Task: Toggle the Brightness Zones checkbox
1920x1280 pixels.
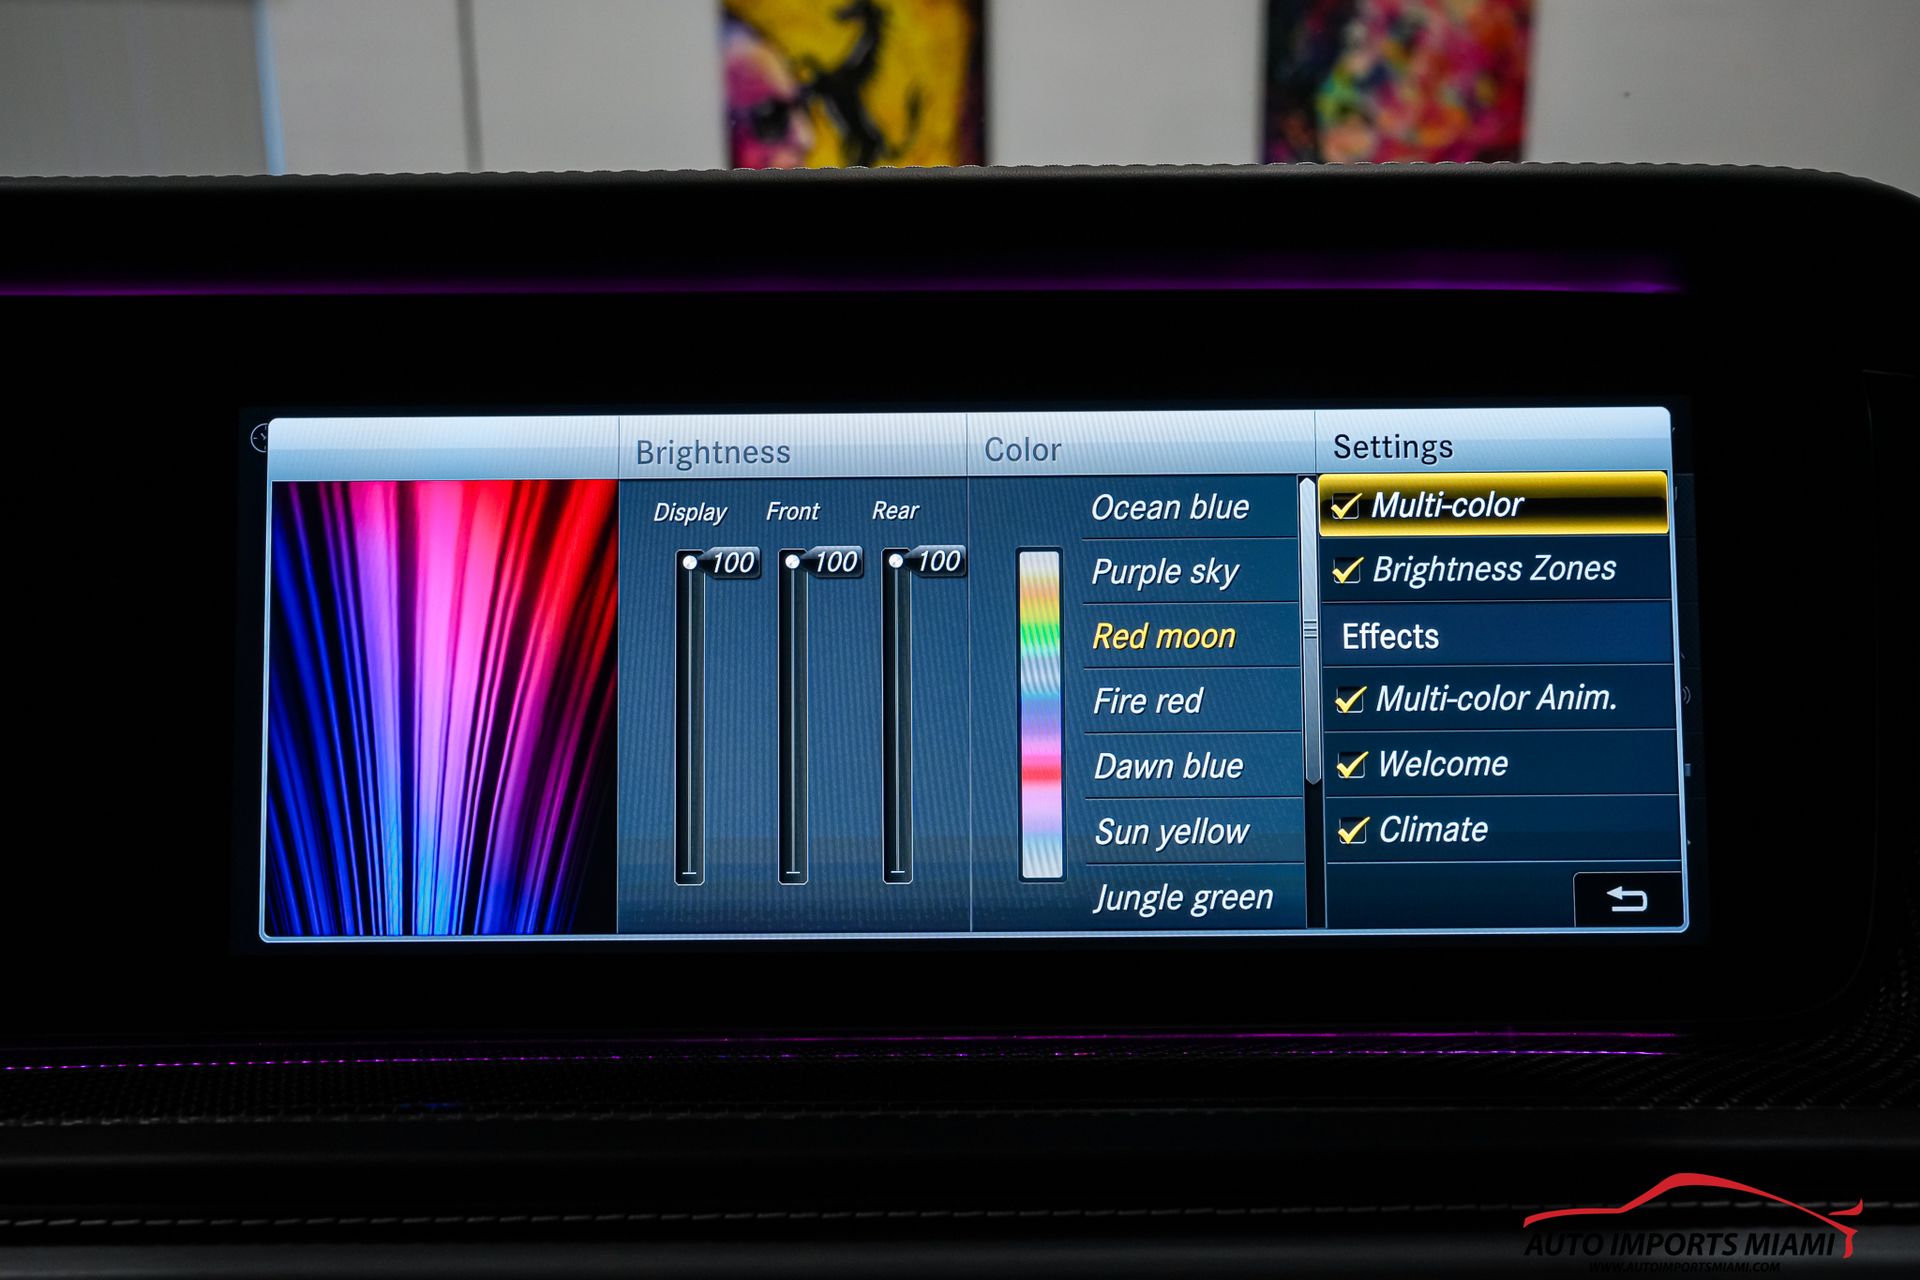Action: (x=1347, y=570)
